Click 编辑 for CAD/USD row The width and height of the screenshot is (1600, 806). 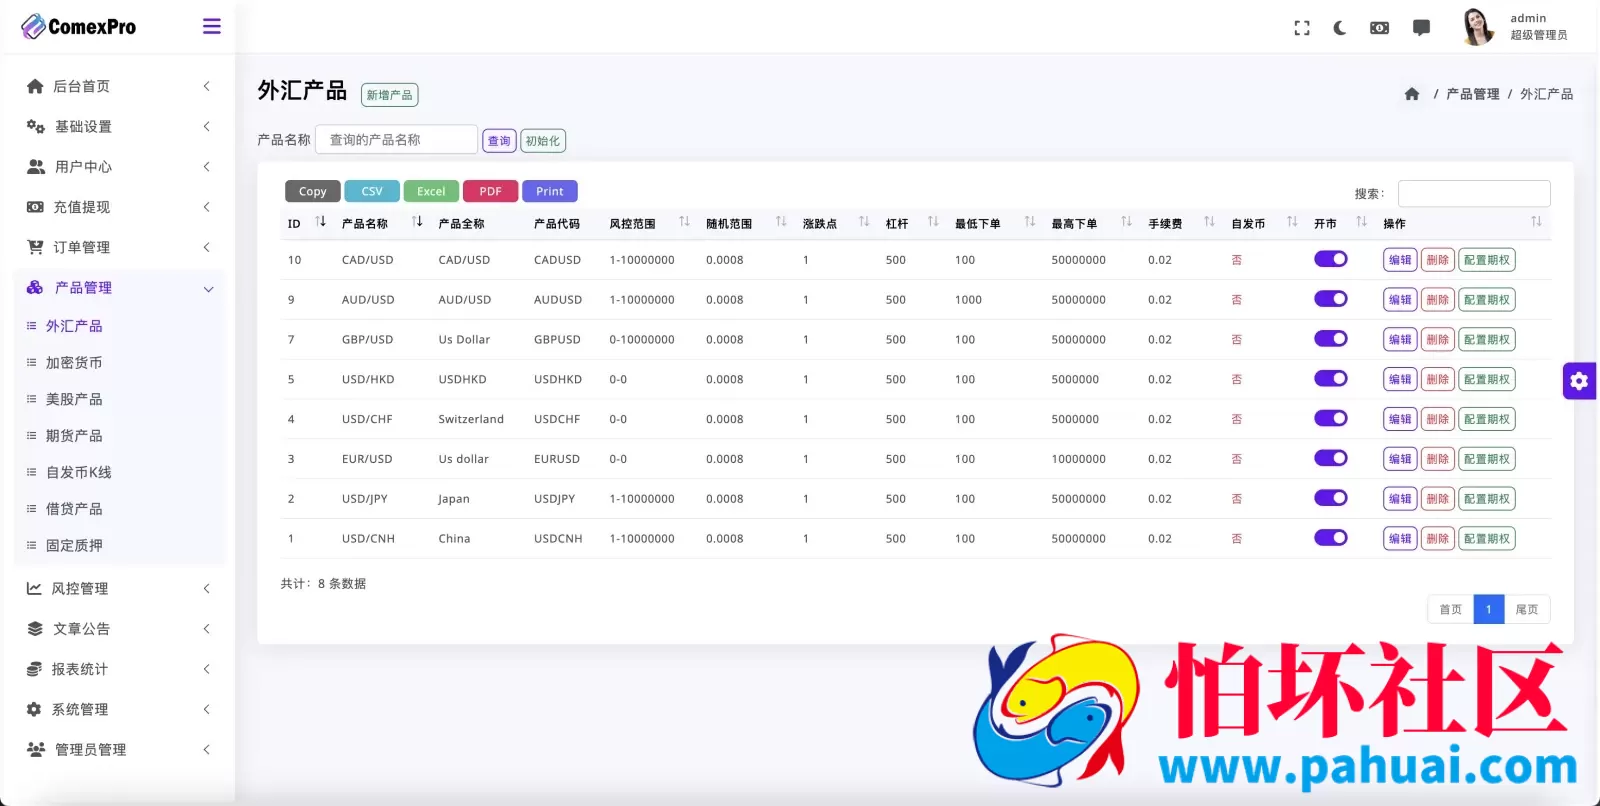1400,260
